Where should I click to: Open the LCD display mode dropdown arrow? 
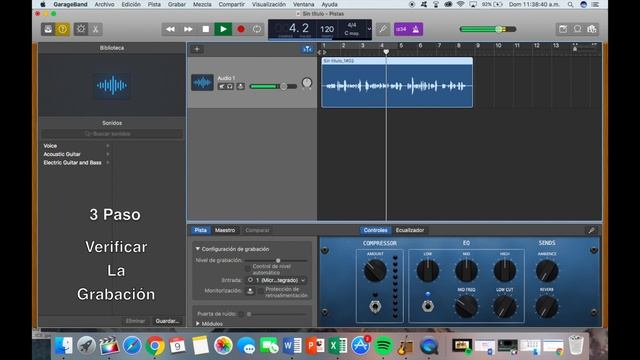click(369, 29)
